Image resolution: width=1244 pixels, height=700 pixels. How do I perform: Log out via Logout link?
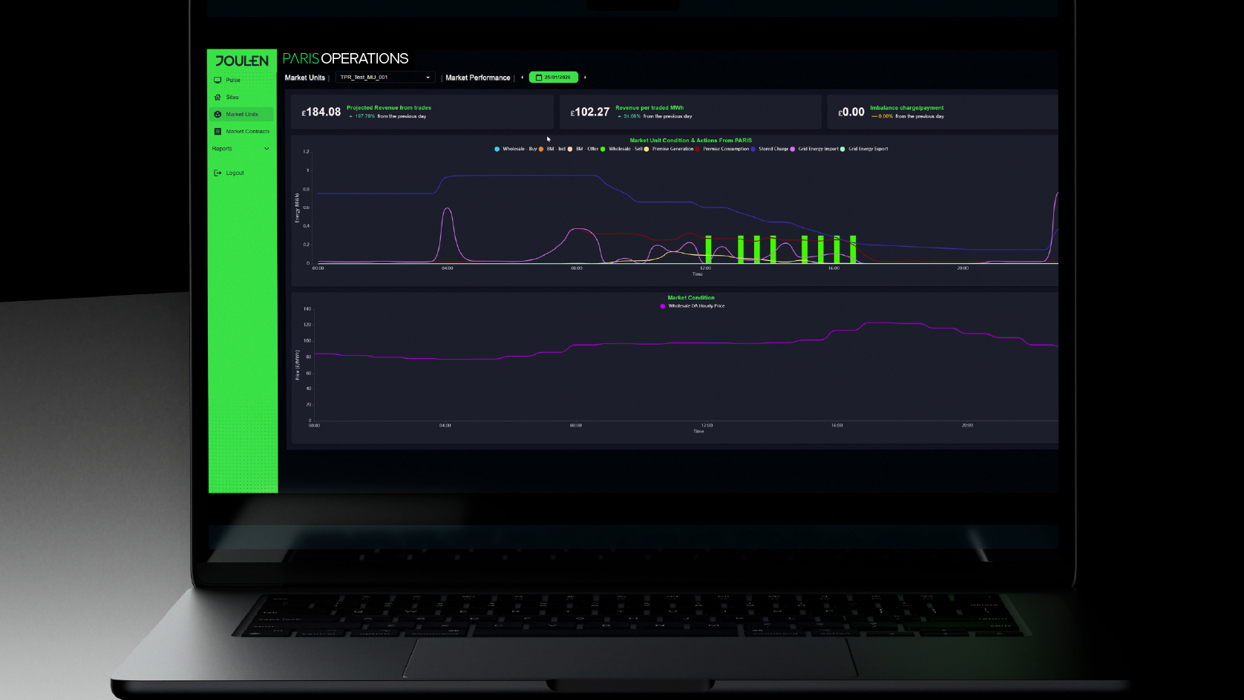click(235, 173)
